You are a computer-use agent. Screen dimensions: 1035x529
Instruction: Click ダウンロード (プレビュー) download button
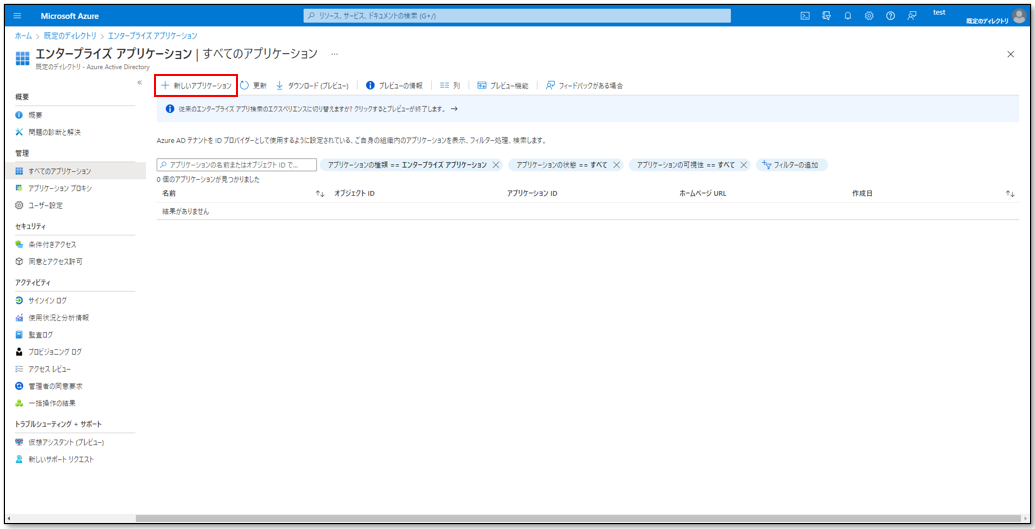coord(312,86)
